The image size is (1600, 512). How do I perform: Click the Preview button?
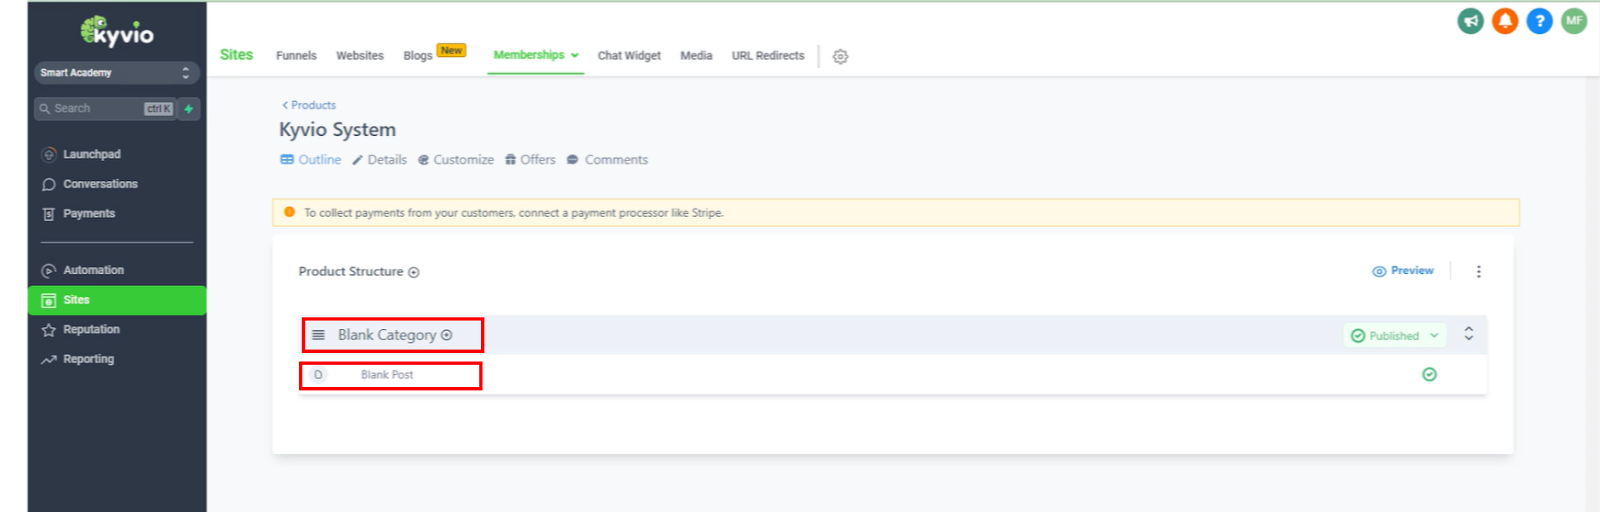coord(1403,271)
